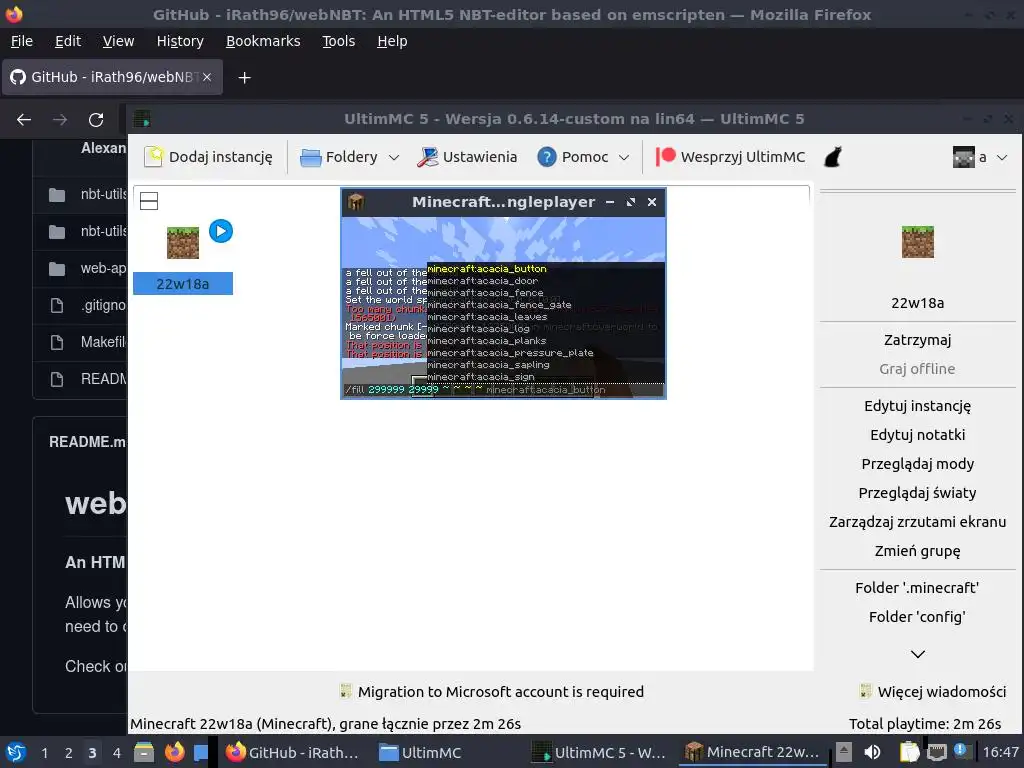Select minecraft:acacia_planks suggestion
Viewport: 1024px width, 768px height.
coord(487,340)
